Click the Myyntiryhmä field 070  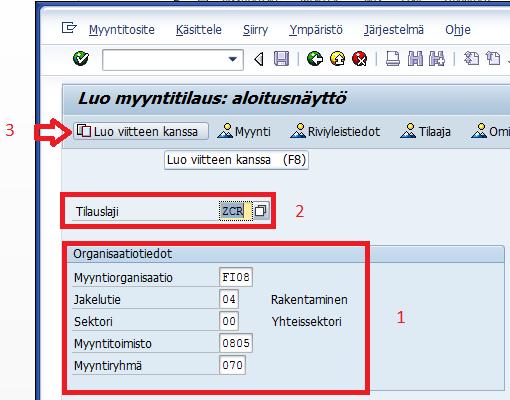pyautogui.click(x=232, y=365)
